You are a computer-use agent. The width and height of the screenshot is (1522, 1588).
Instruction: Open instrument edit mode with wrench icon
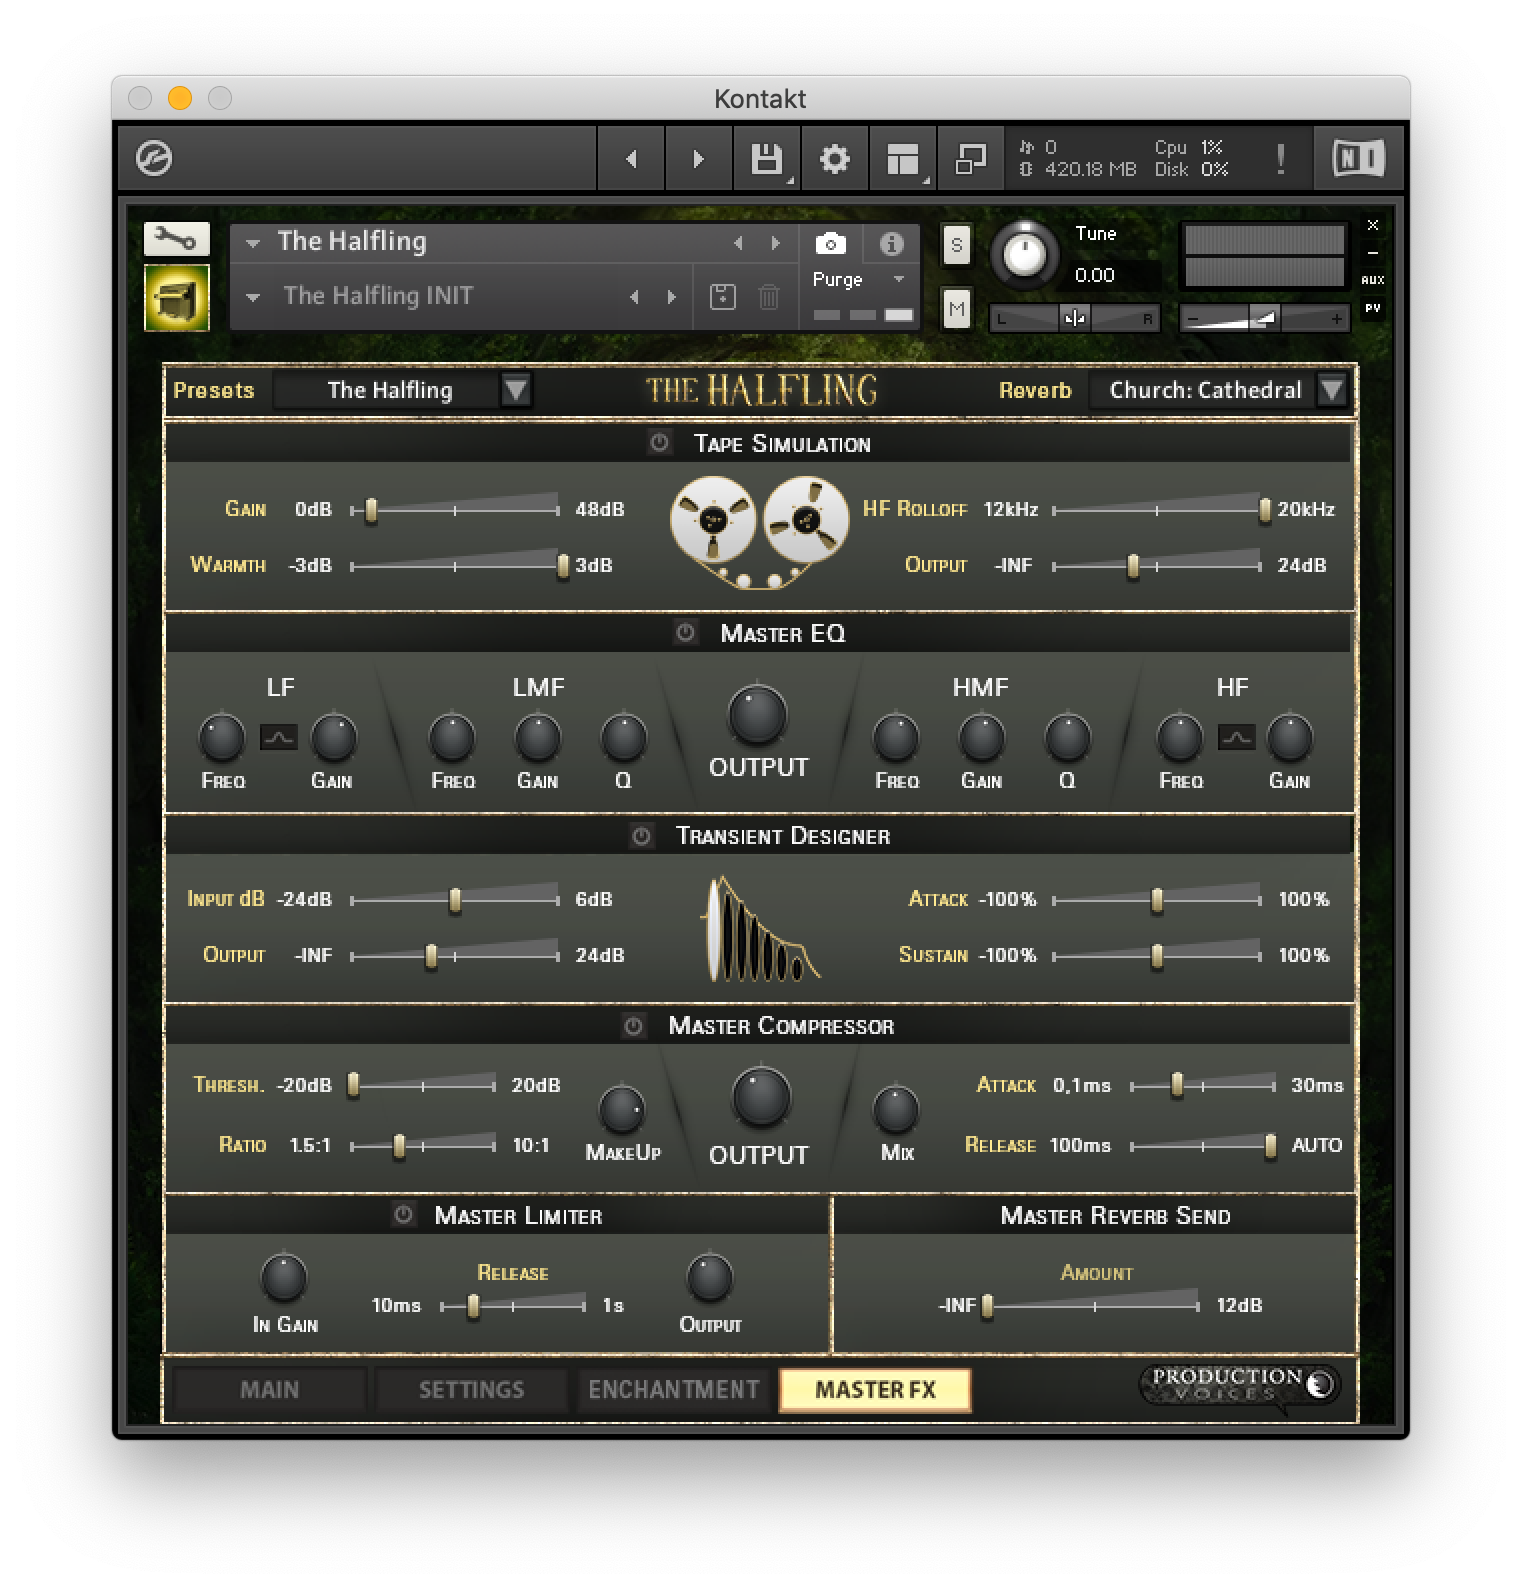[176, 239]
